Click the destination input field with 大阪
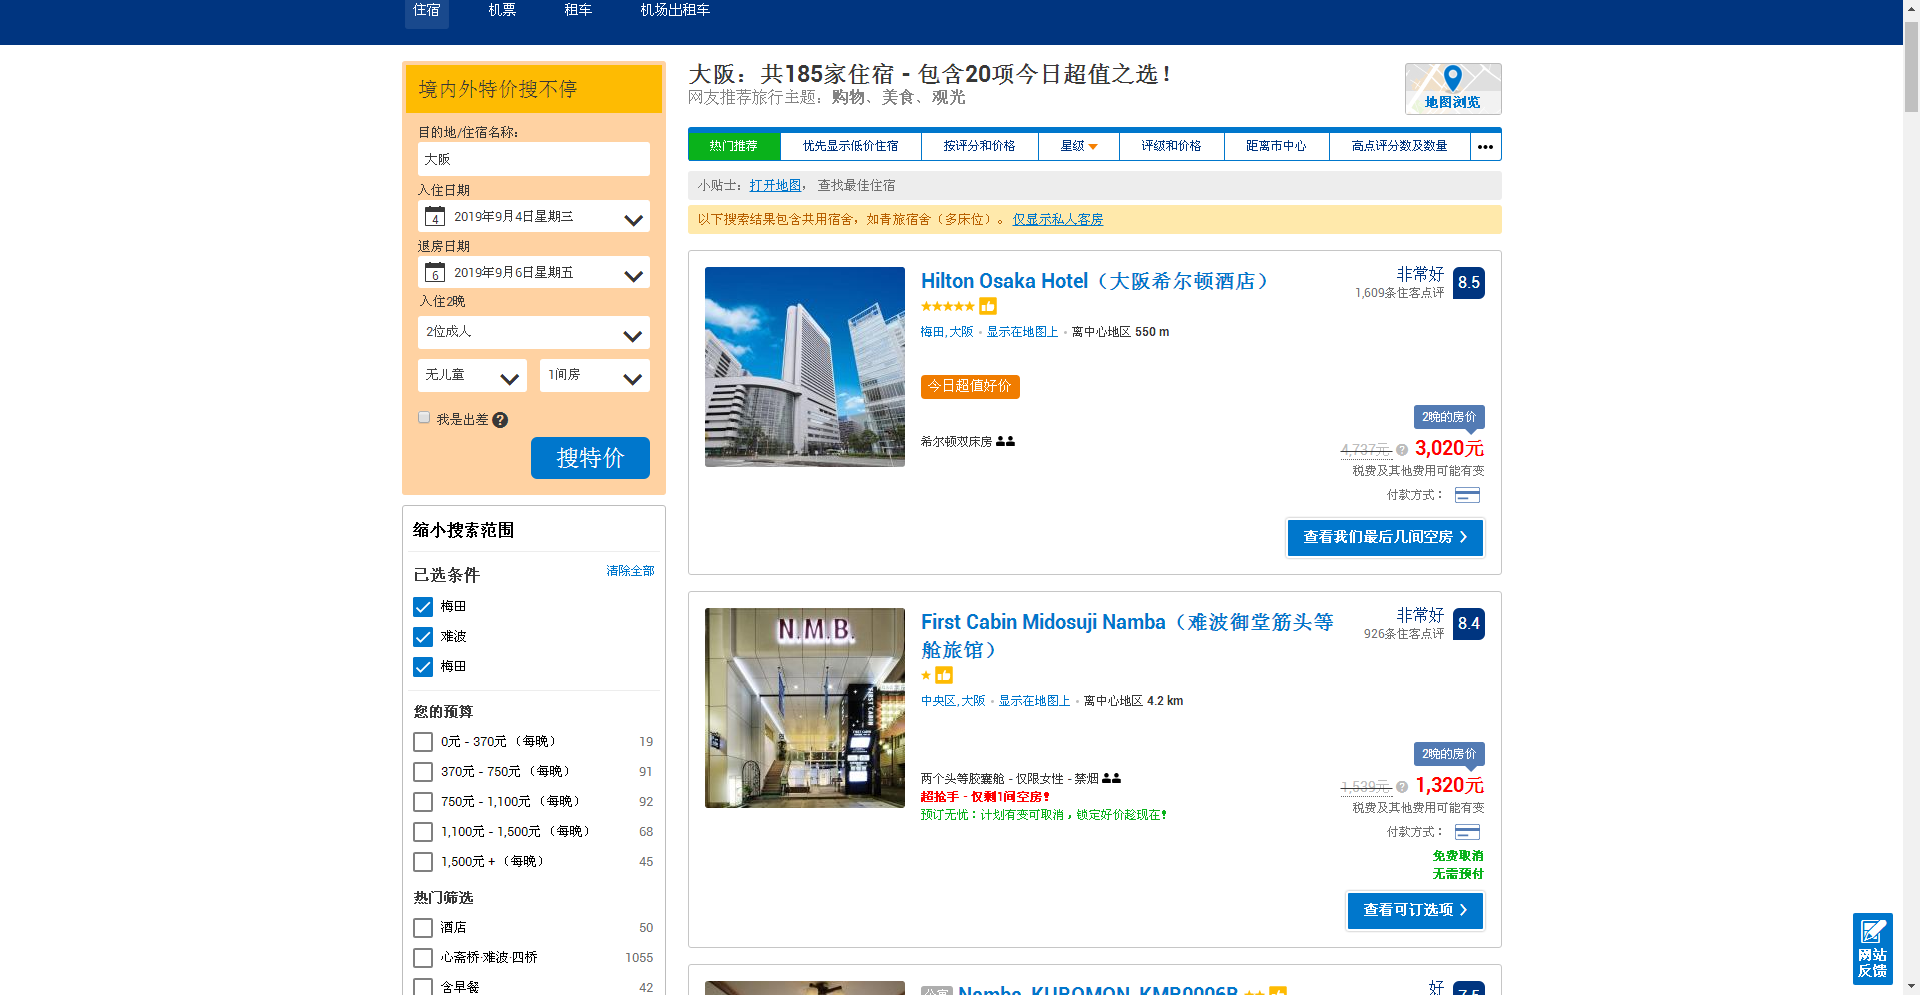The width and height of the screenshot is (1920, 995). click(x=534, y=159)
